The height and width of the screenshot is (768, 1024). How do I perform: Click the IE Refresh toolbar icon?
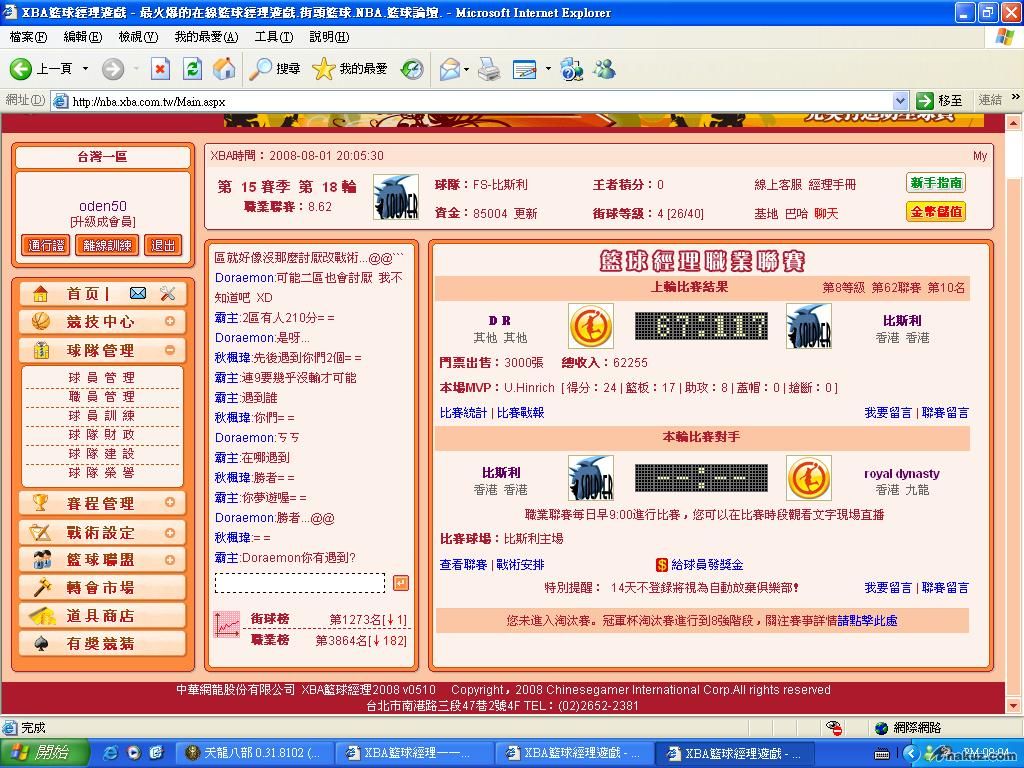point(192,68)
